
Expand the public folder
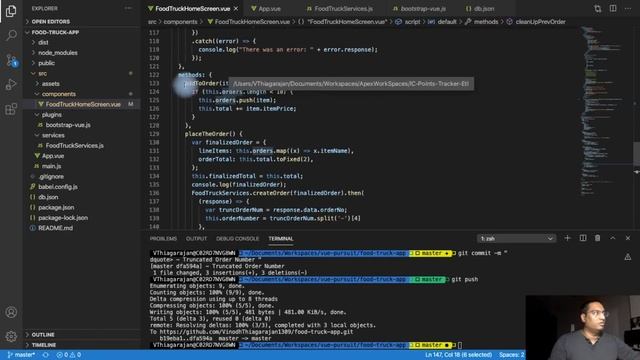(46, 63)
